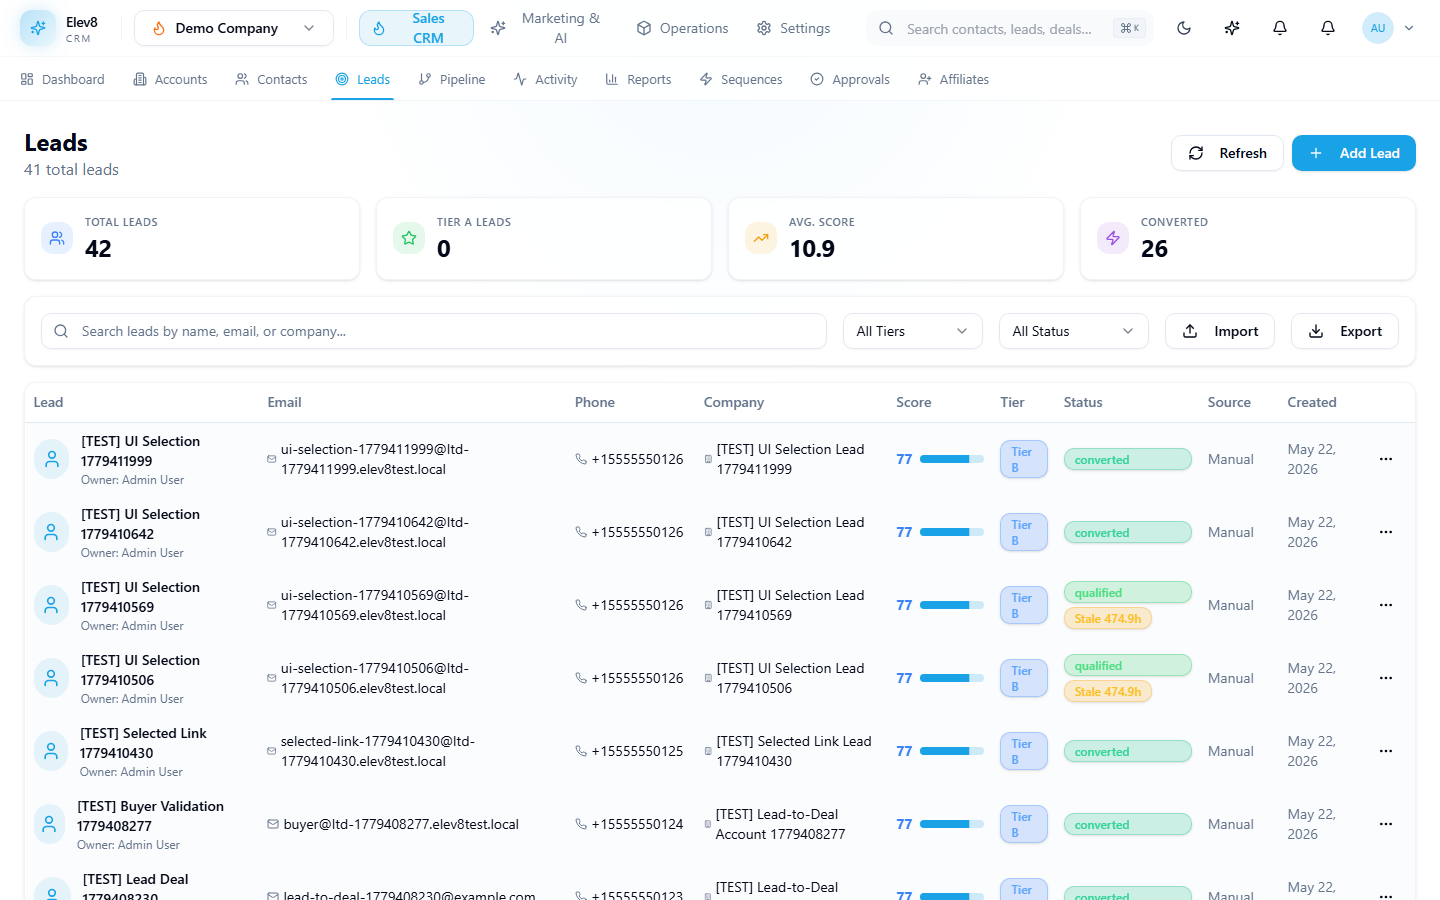The width and height of the screenshot is (1440, 900).
Task: Click score bar of Buyer Validation lead
Action: [x=951, y=824]
